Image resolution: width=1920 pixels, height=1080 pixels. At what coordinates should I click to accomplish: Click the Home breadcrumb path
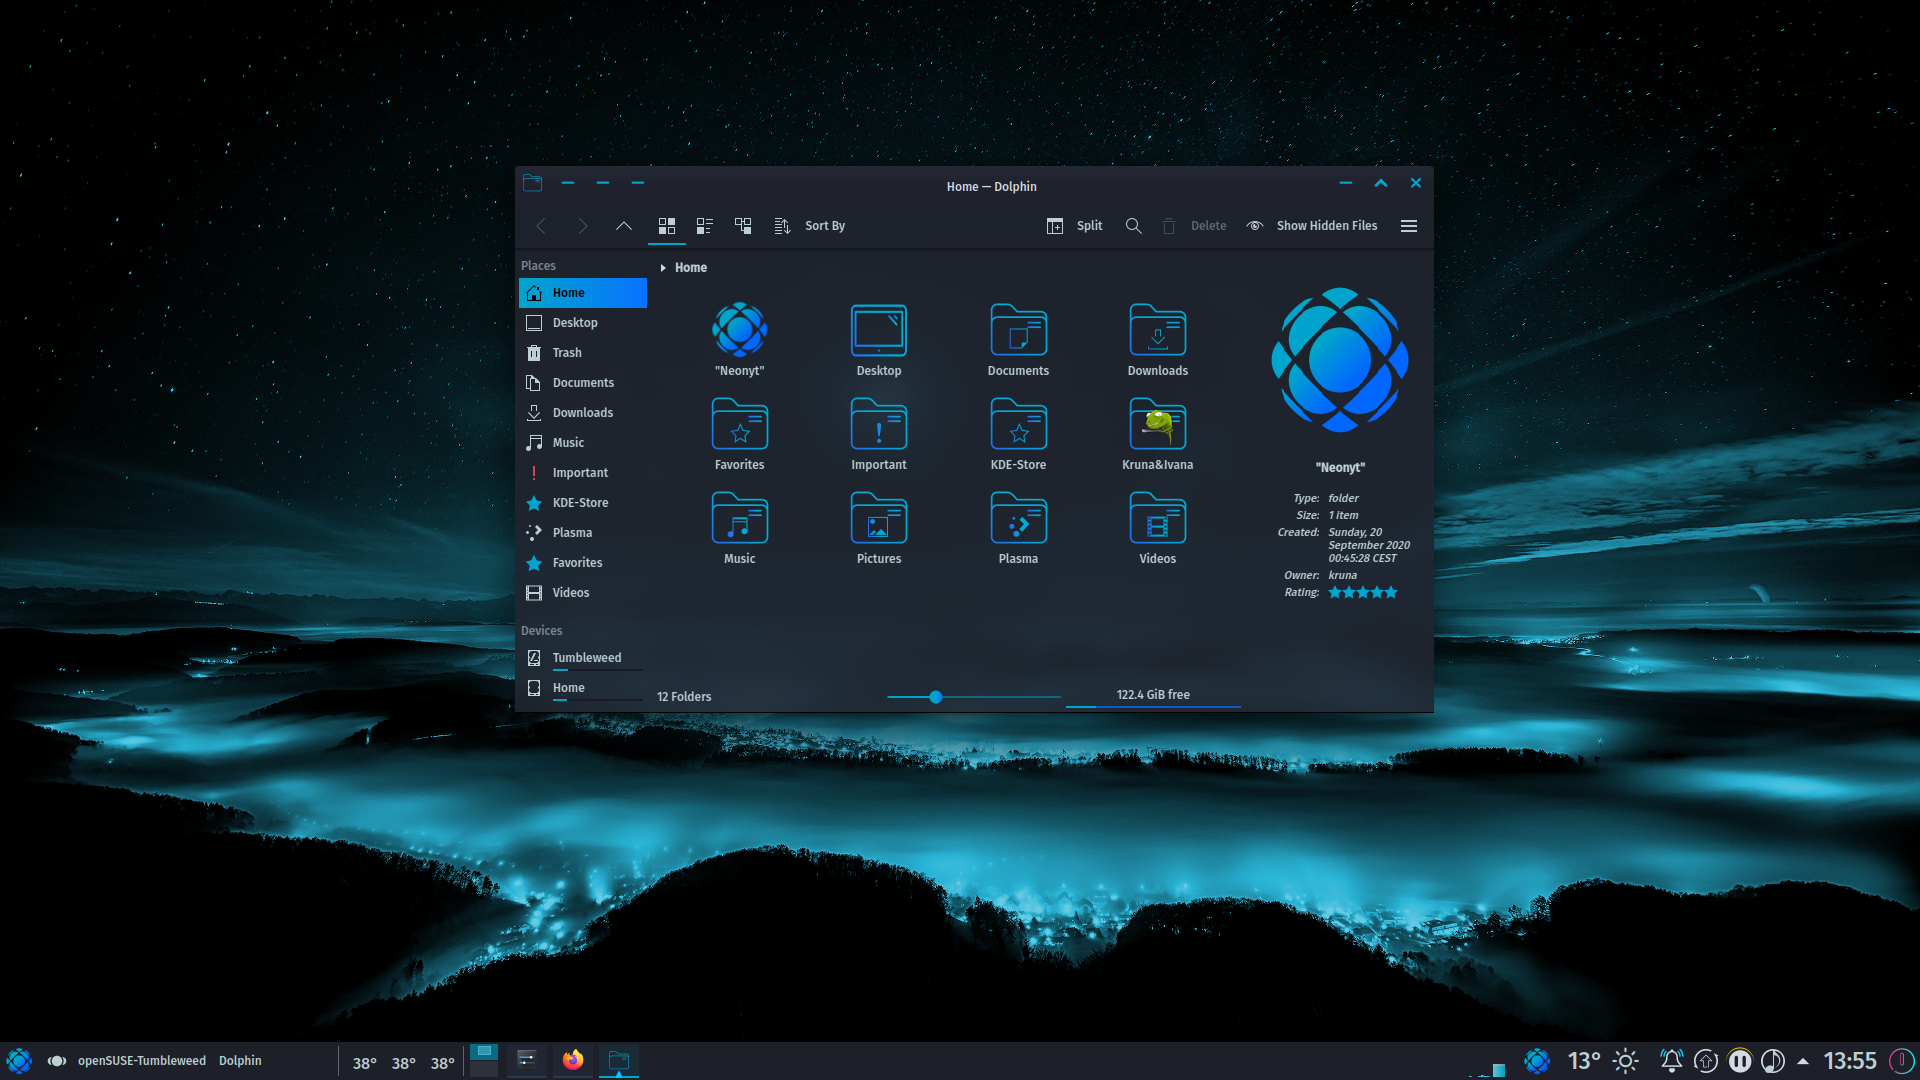point(691,268)
